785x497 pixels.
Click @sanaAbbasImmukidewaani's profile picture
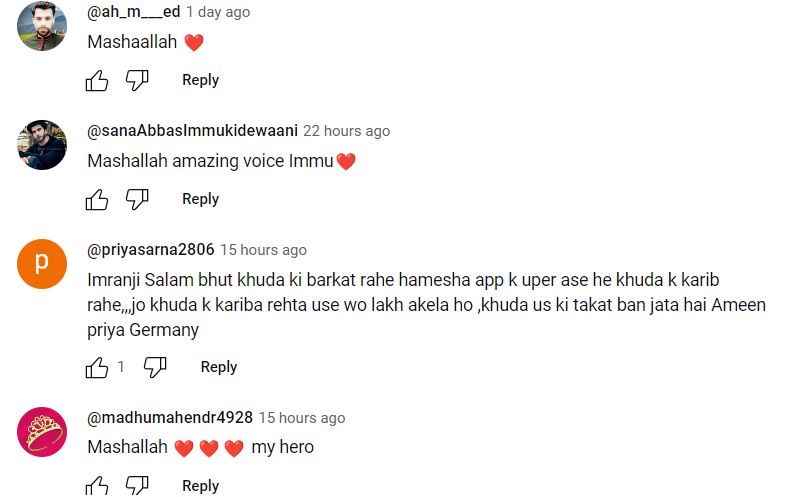tap(42, 145)
